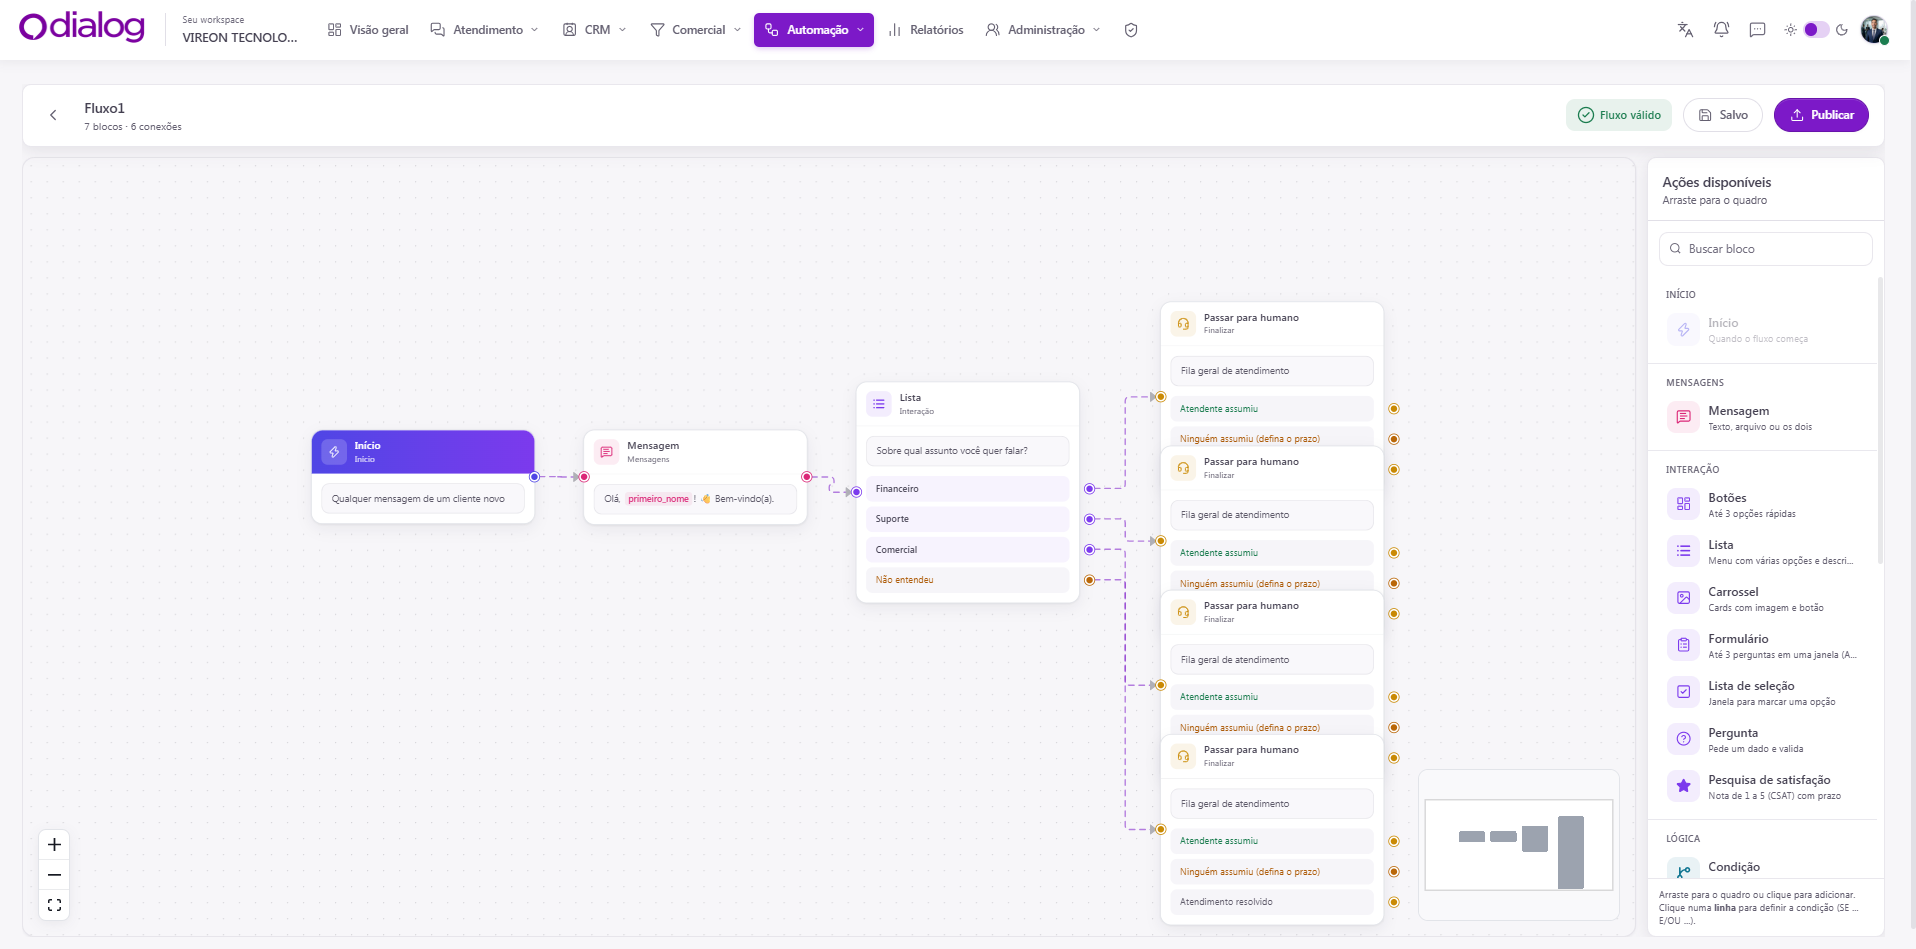Click the Odialog logo

82,27
